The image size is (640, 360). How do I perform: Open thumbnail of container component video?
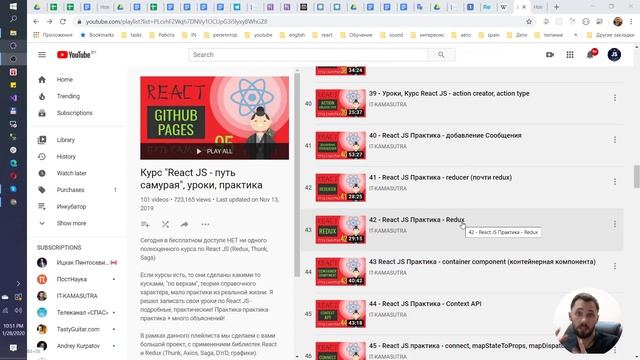click(340, 272)
